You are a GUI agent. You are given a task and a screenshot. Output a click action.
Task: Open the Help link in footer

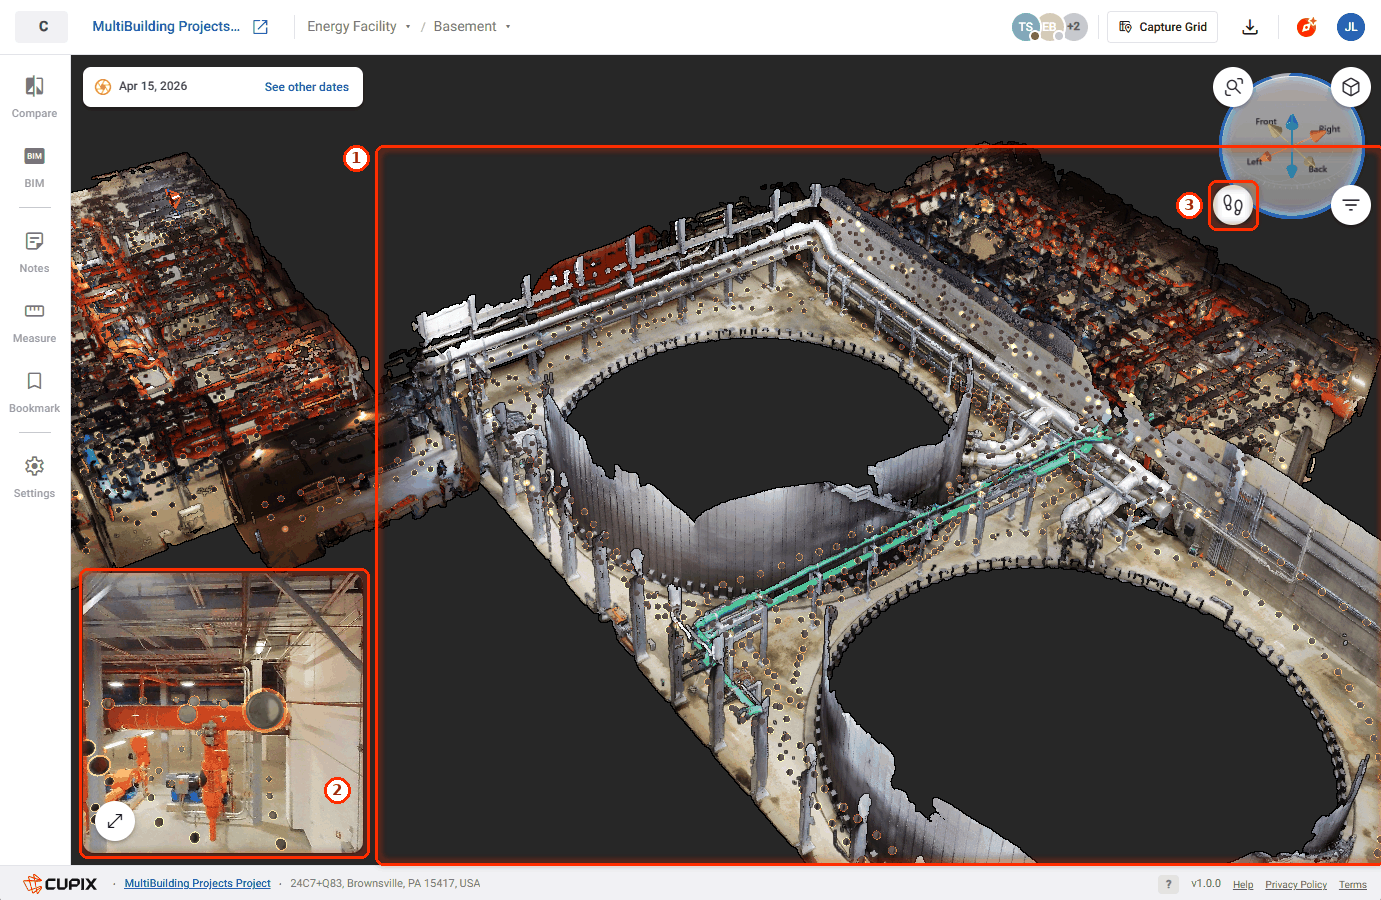click(1243, 885)
